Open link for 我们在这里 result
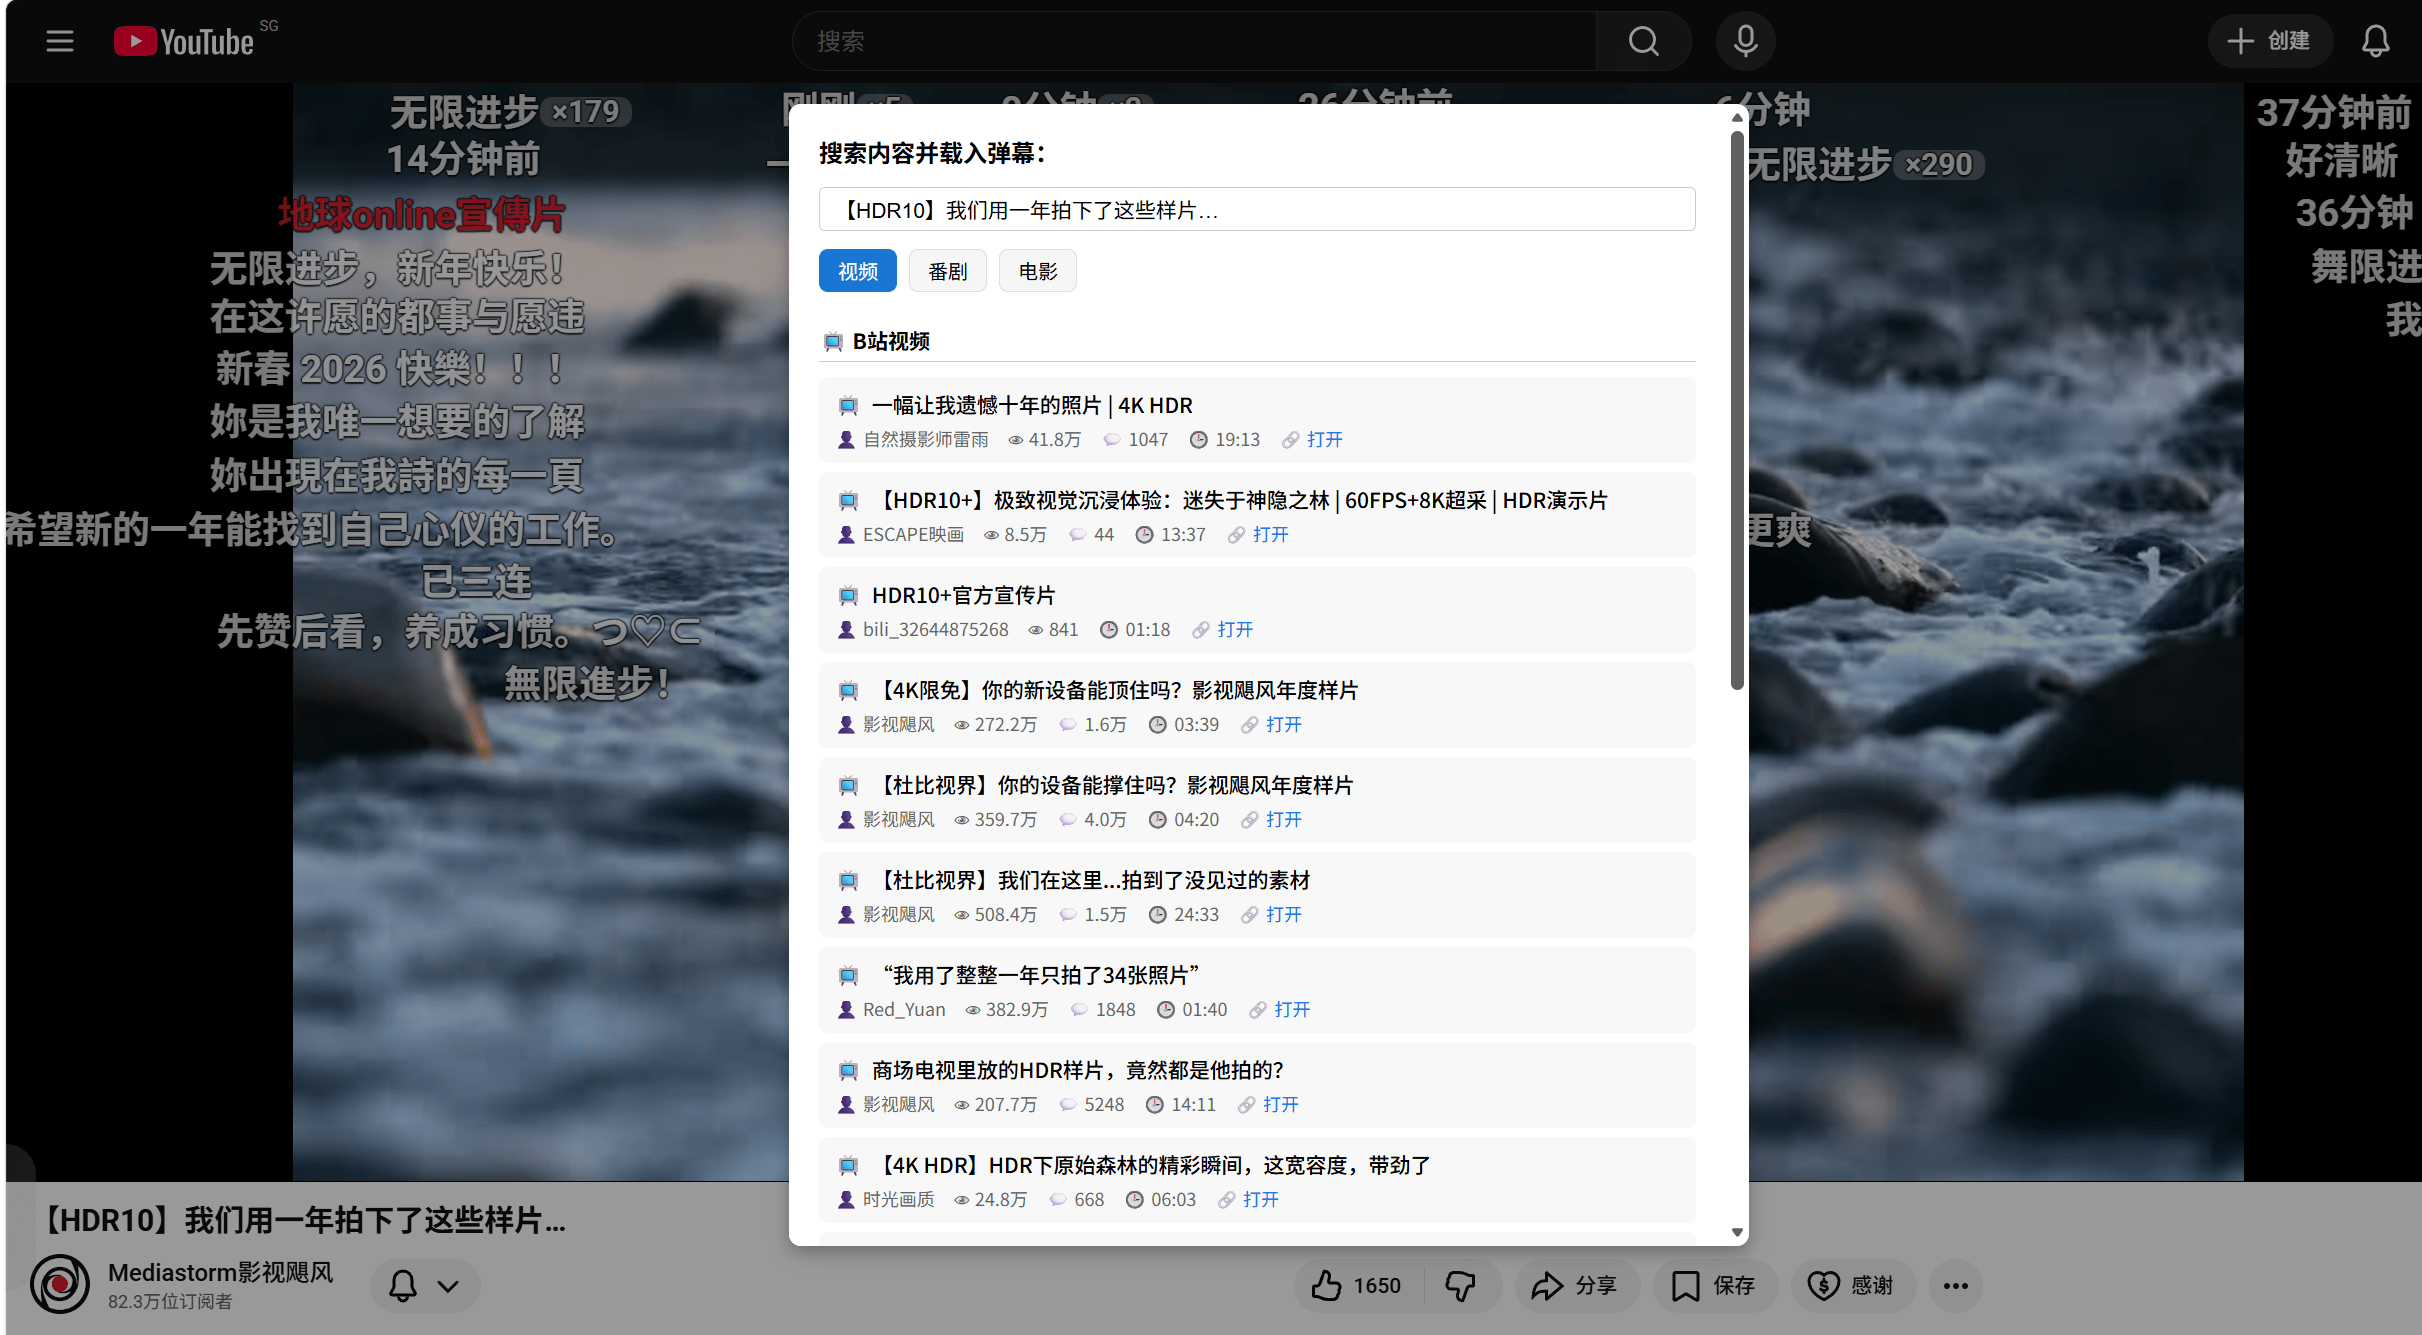 point(1283,915)
